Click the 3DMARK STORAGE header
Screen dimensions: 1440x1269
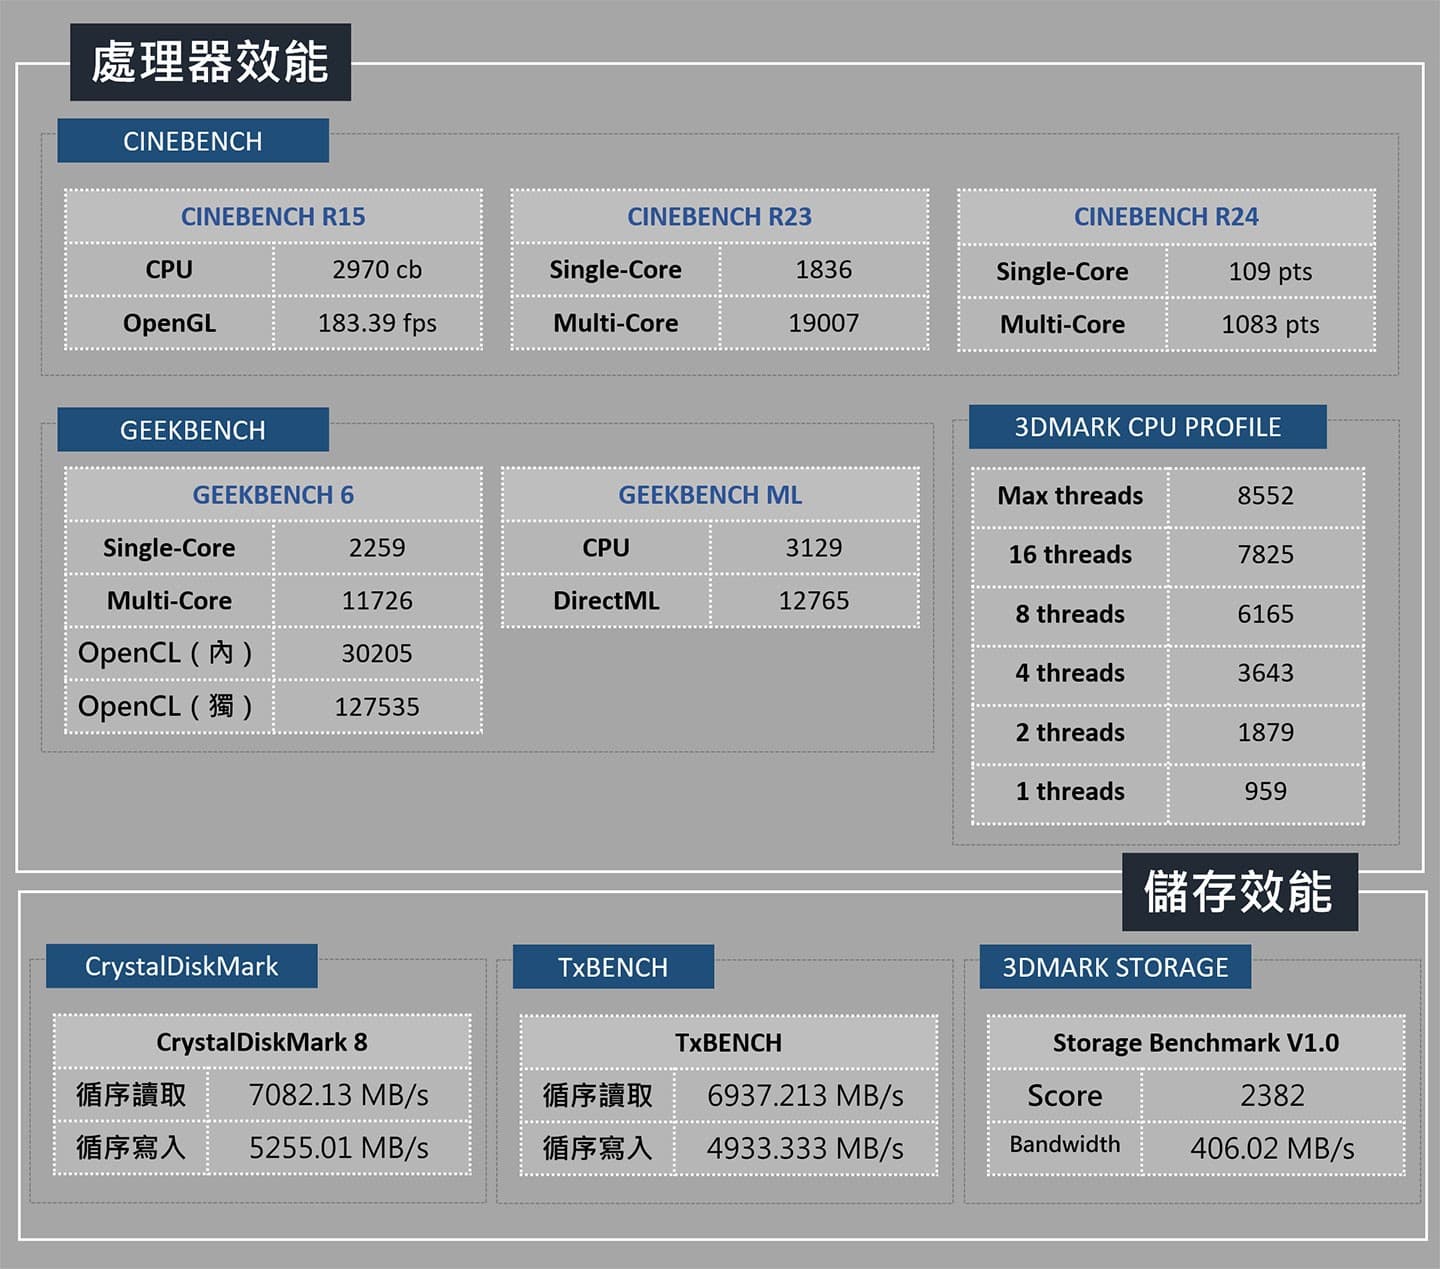[1115, 967]
